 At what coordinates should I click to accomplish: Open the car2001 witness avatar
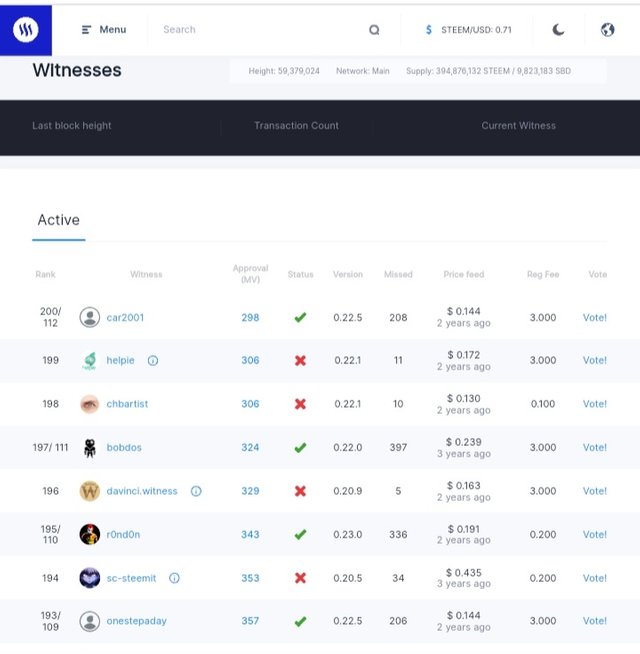coord(90,317)
